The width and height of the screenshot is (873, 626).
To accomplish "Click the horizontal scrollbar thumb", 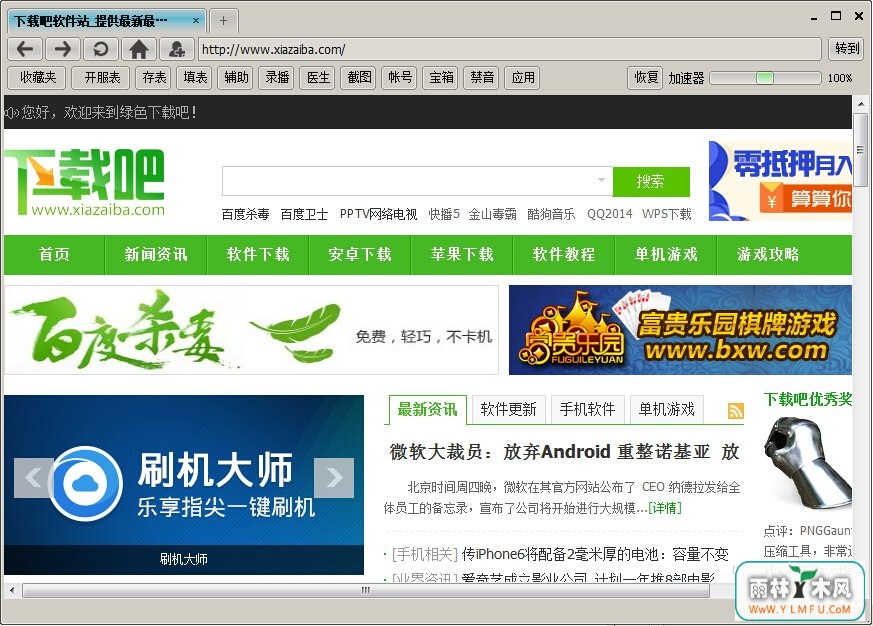I will 365,590.
